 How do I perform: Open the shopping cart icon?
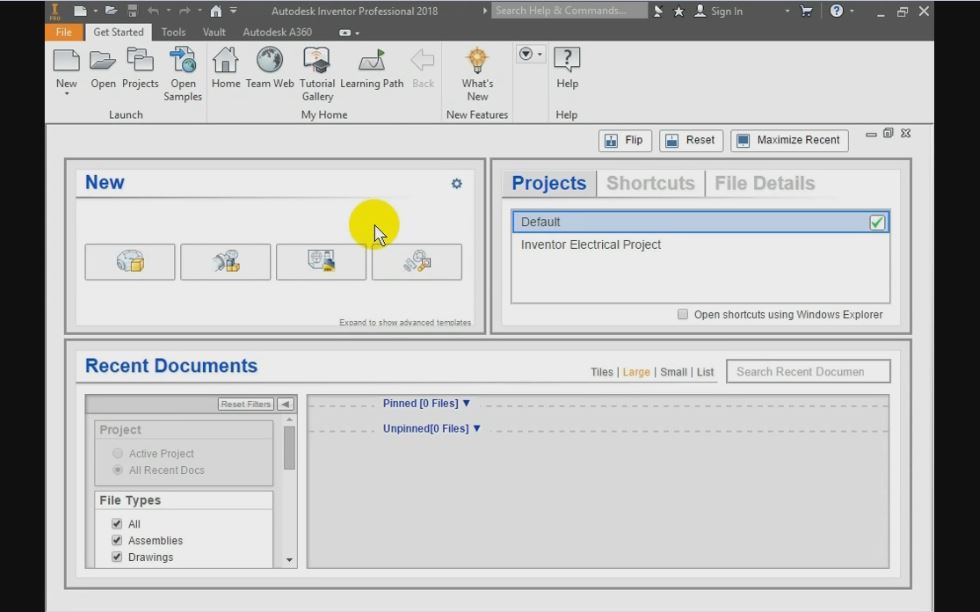coord(806,11)
